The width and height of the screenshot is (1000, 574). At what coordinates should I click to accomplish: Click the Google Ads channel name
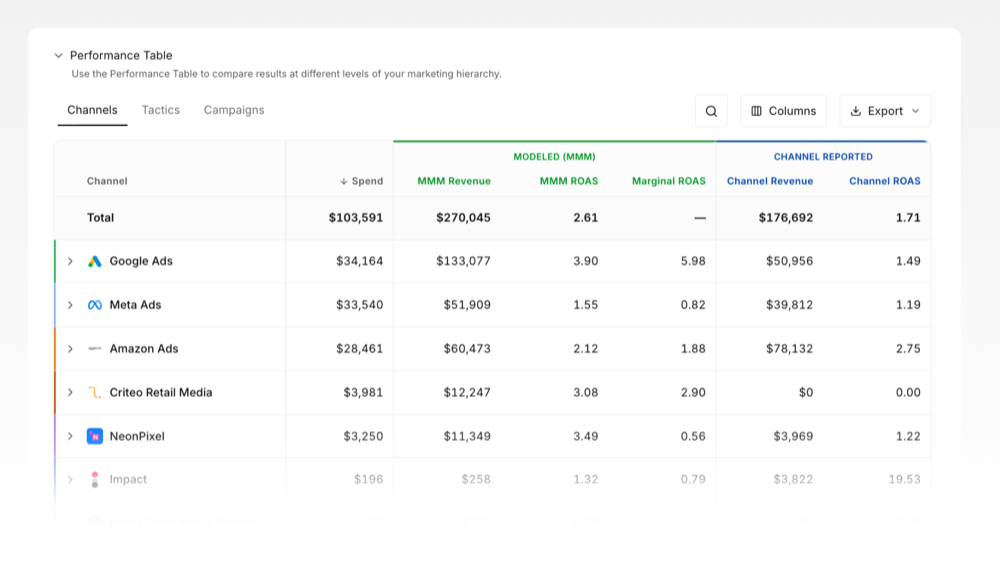coord(141,261)
